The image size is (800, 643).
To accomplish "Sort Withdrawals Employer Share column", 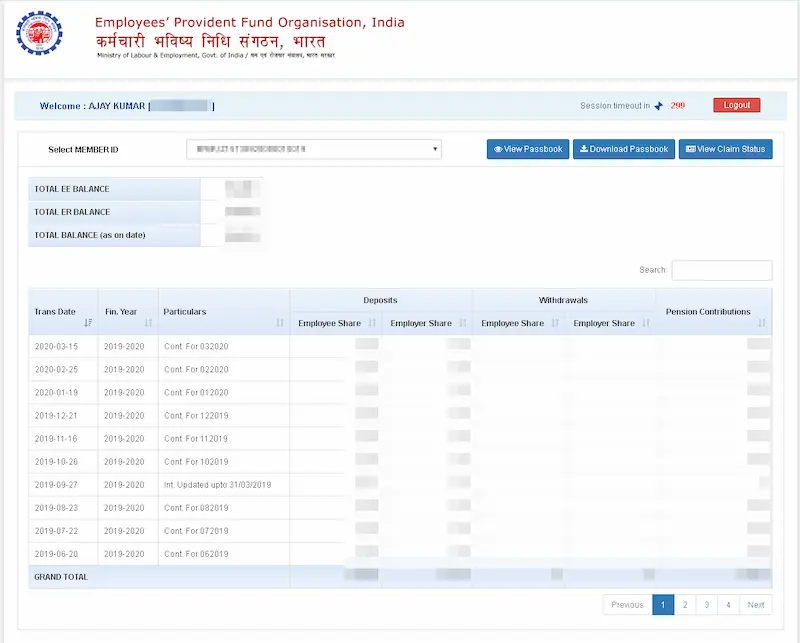I will (646, 323).
